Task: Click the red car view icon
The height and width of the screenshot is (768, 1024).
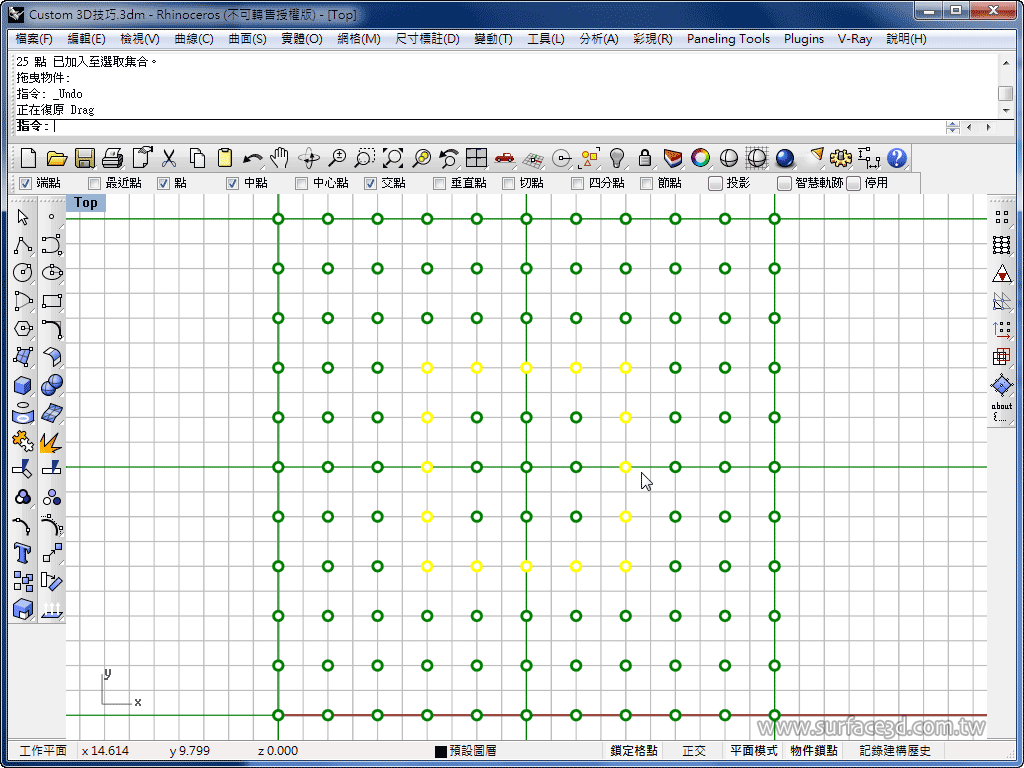Action: click(505, 158)
